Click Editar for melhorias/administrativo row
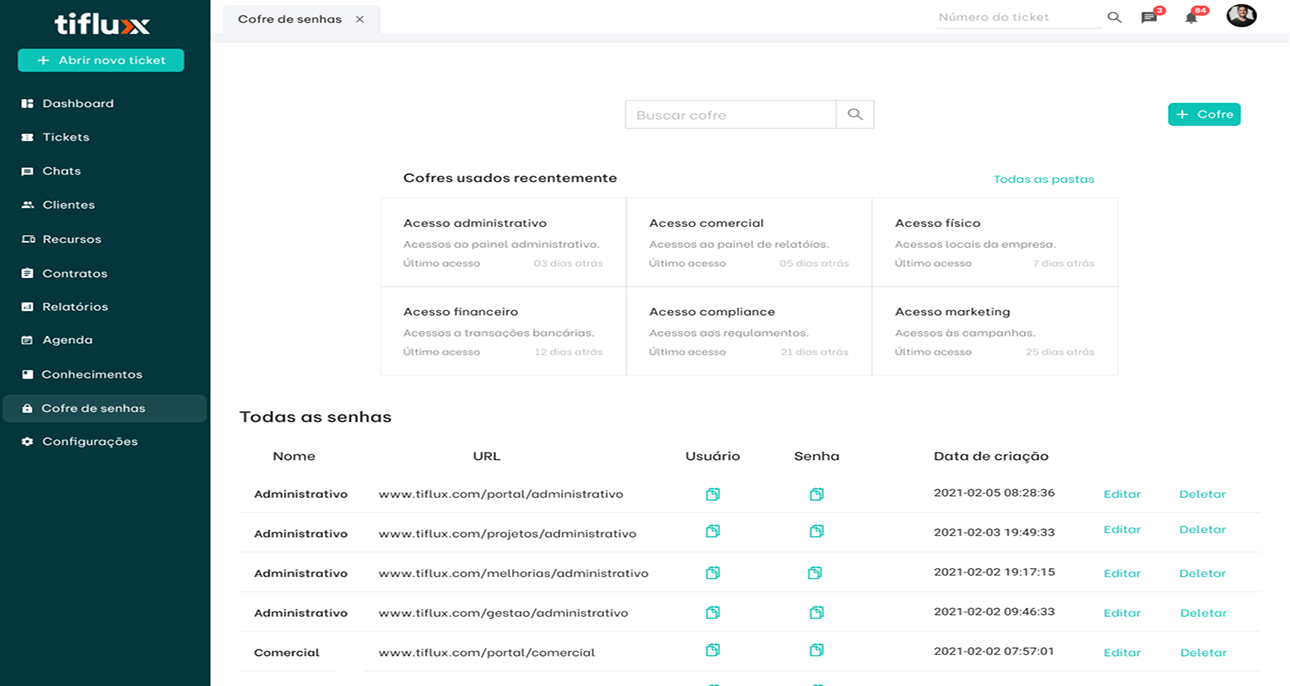1290x686 pixels. [x=1121, y=573]
